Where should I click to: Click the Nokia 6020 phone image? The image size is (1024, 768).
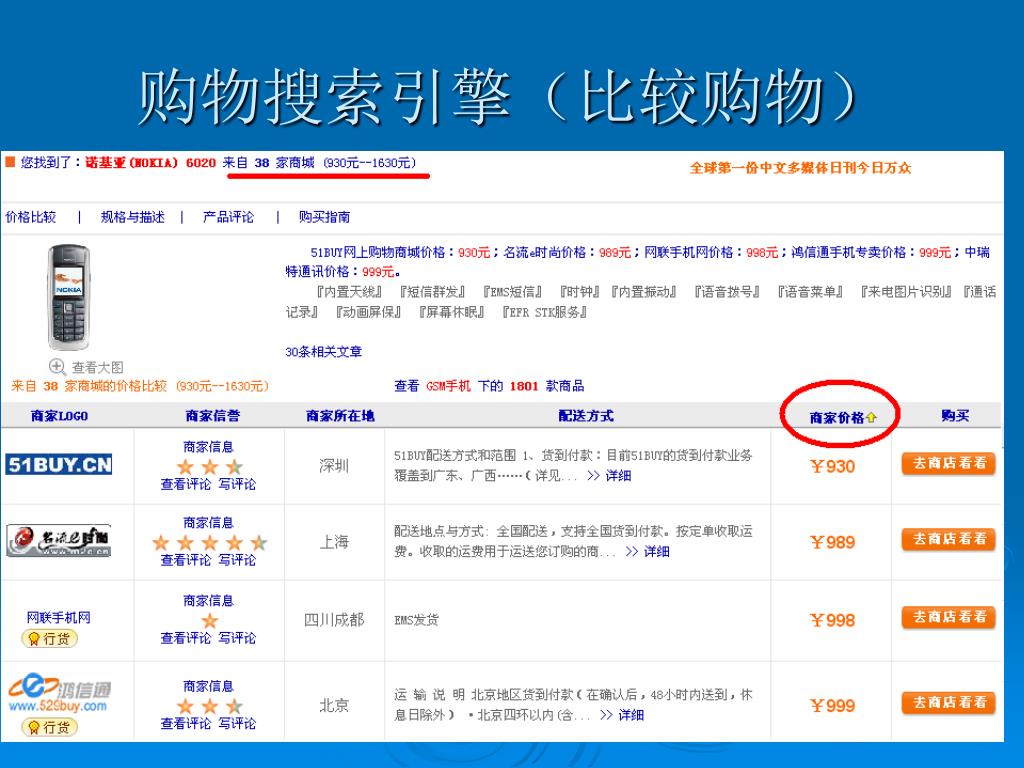pos(69,297)
